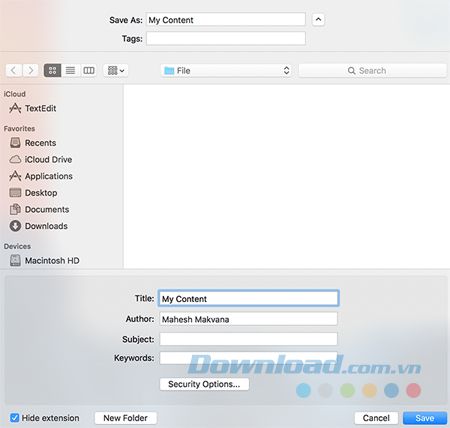Click the Downloads arrow icon

[x=15, y=226]
